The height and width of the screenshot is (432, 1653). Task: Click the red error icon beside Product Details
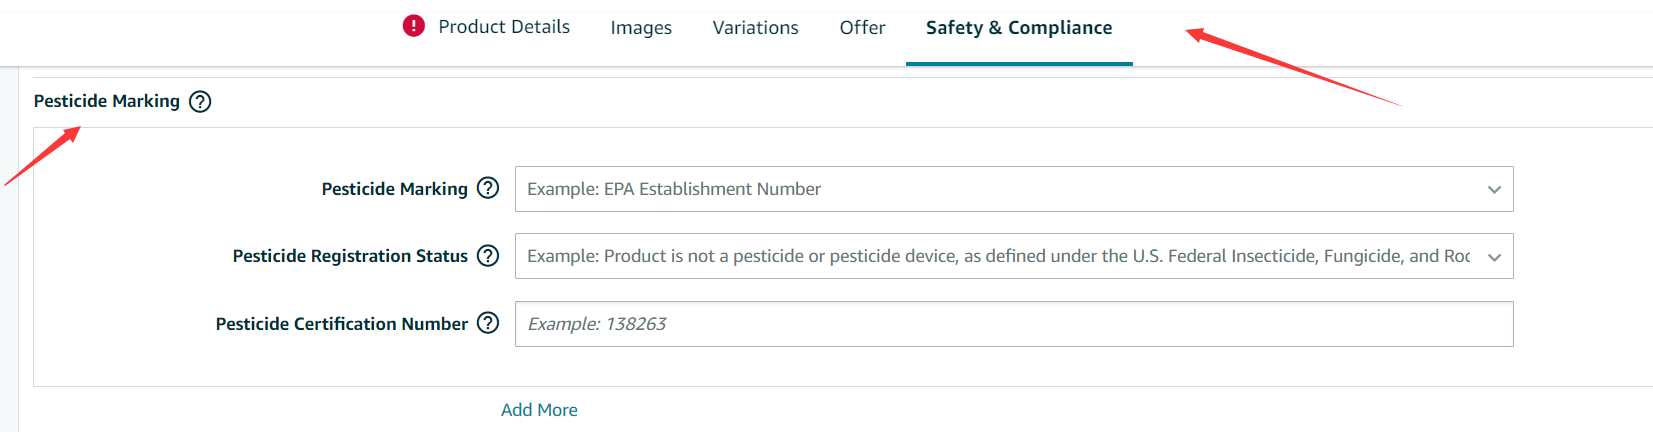pos(413,26)
